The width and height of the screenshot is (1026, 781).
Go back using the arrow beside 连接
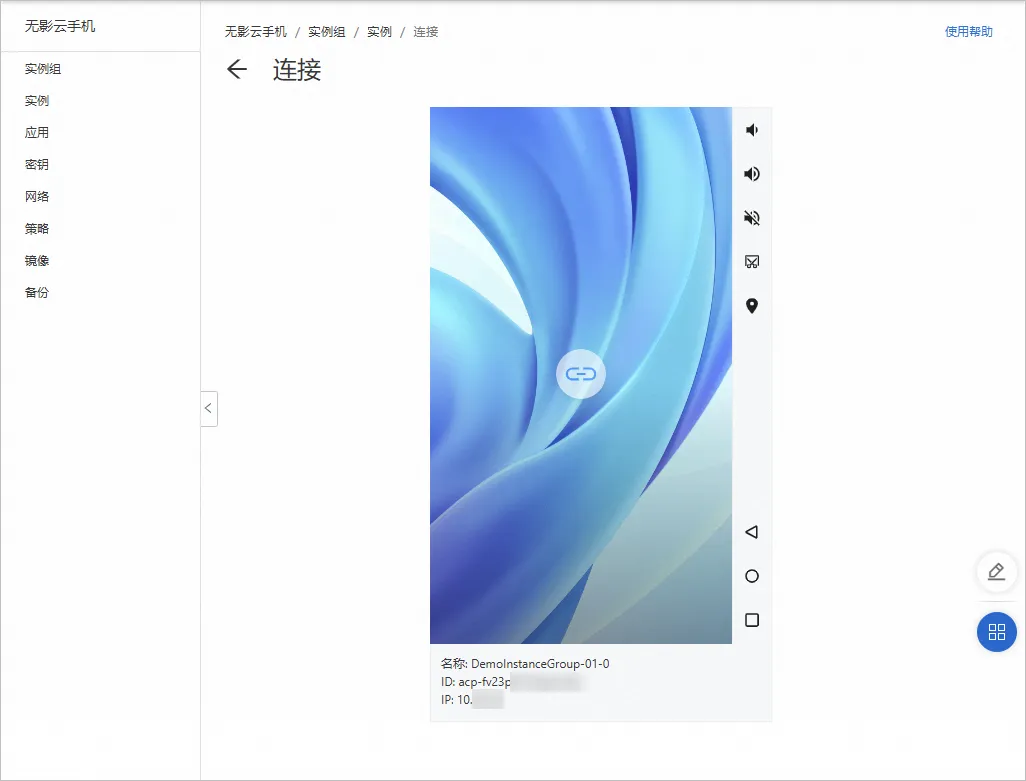click(237, 70)
